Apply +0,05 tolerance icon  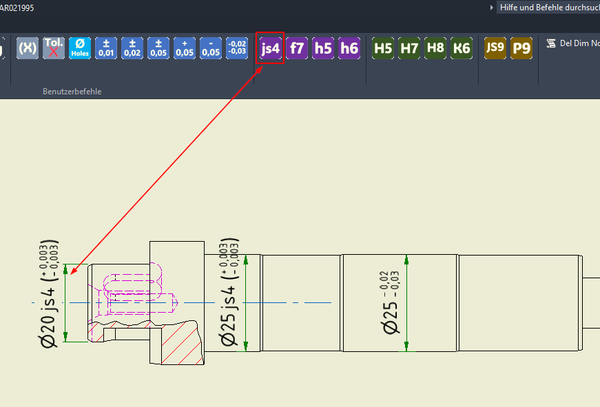click(x=184, y=48)
